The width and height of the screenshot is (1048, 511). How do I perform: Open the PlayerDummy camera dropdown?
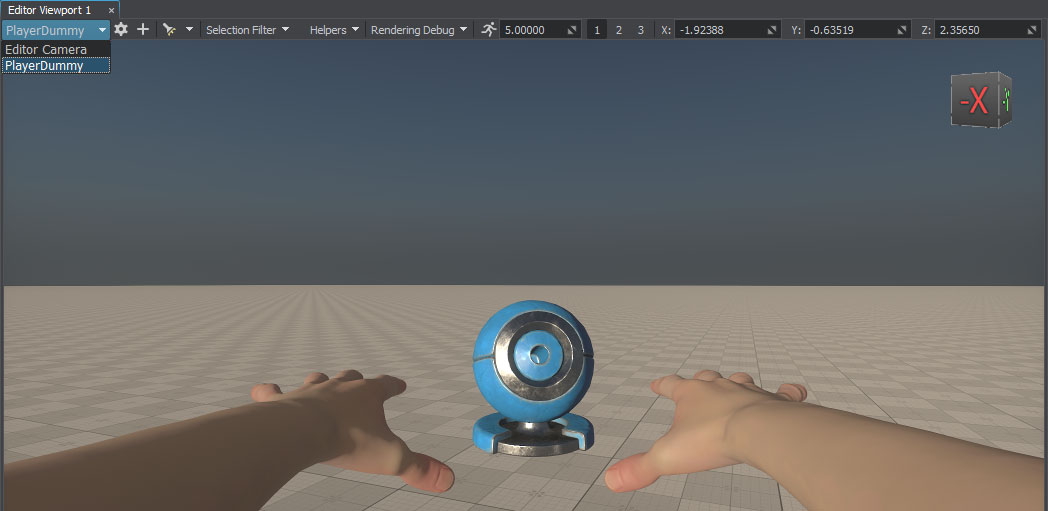pyautogui.click(x=56, y=30)
